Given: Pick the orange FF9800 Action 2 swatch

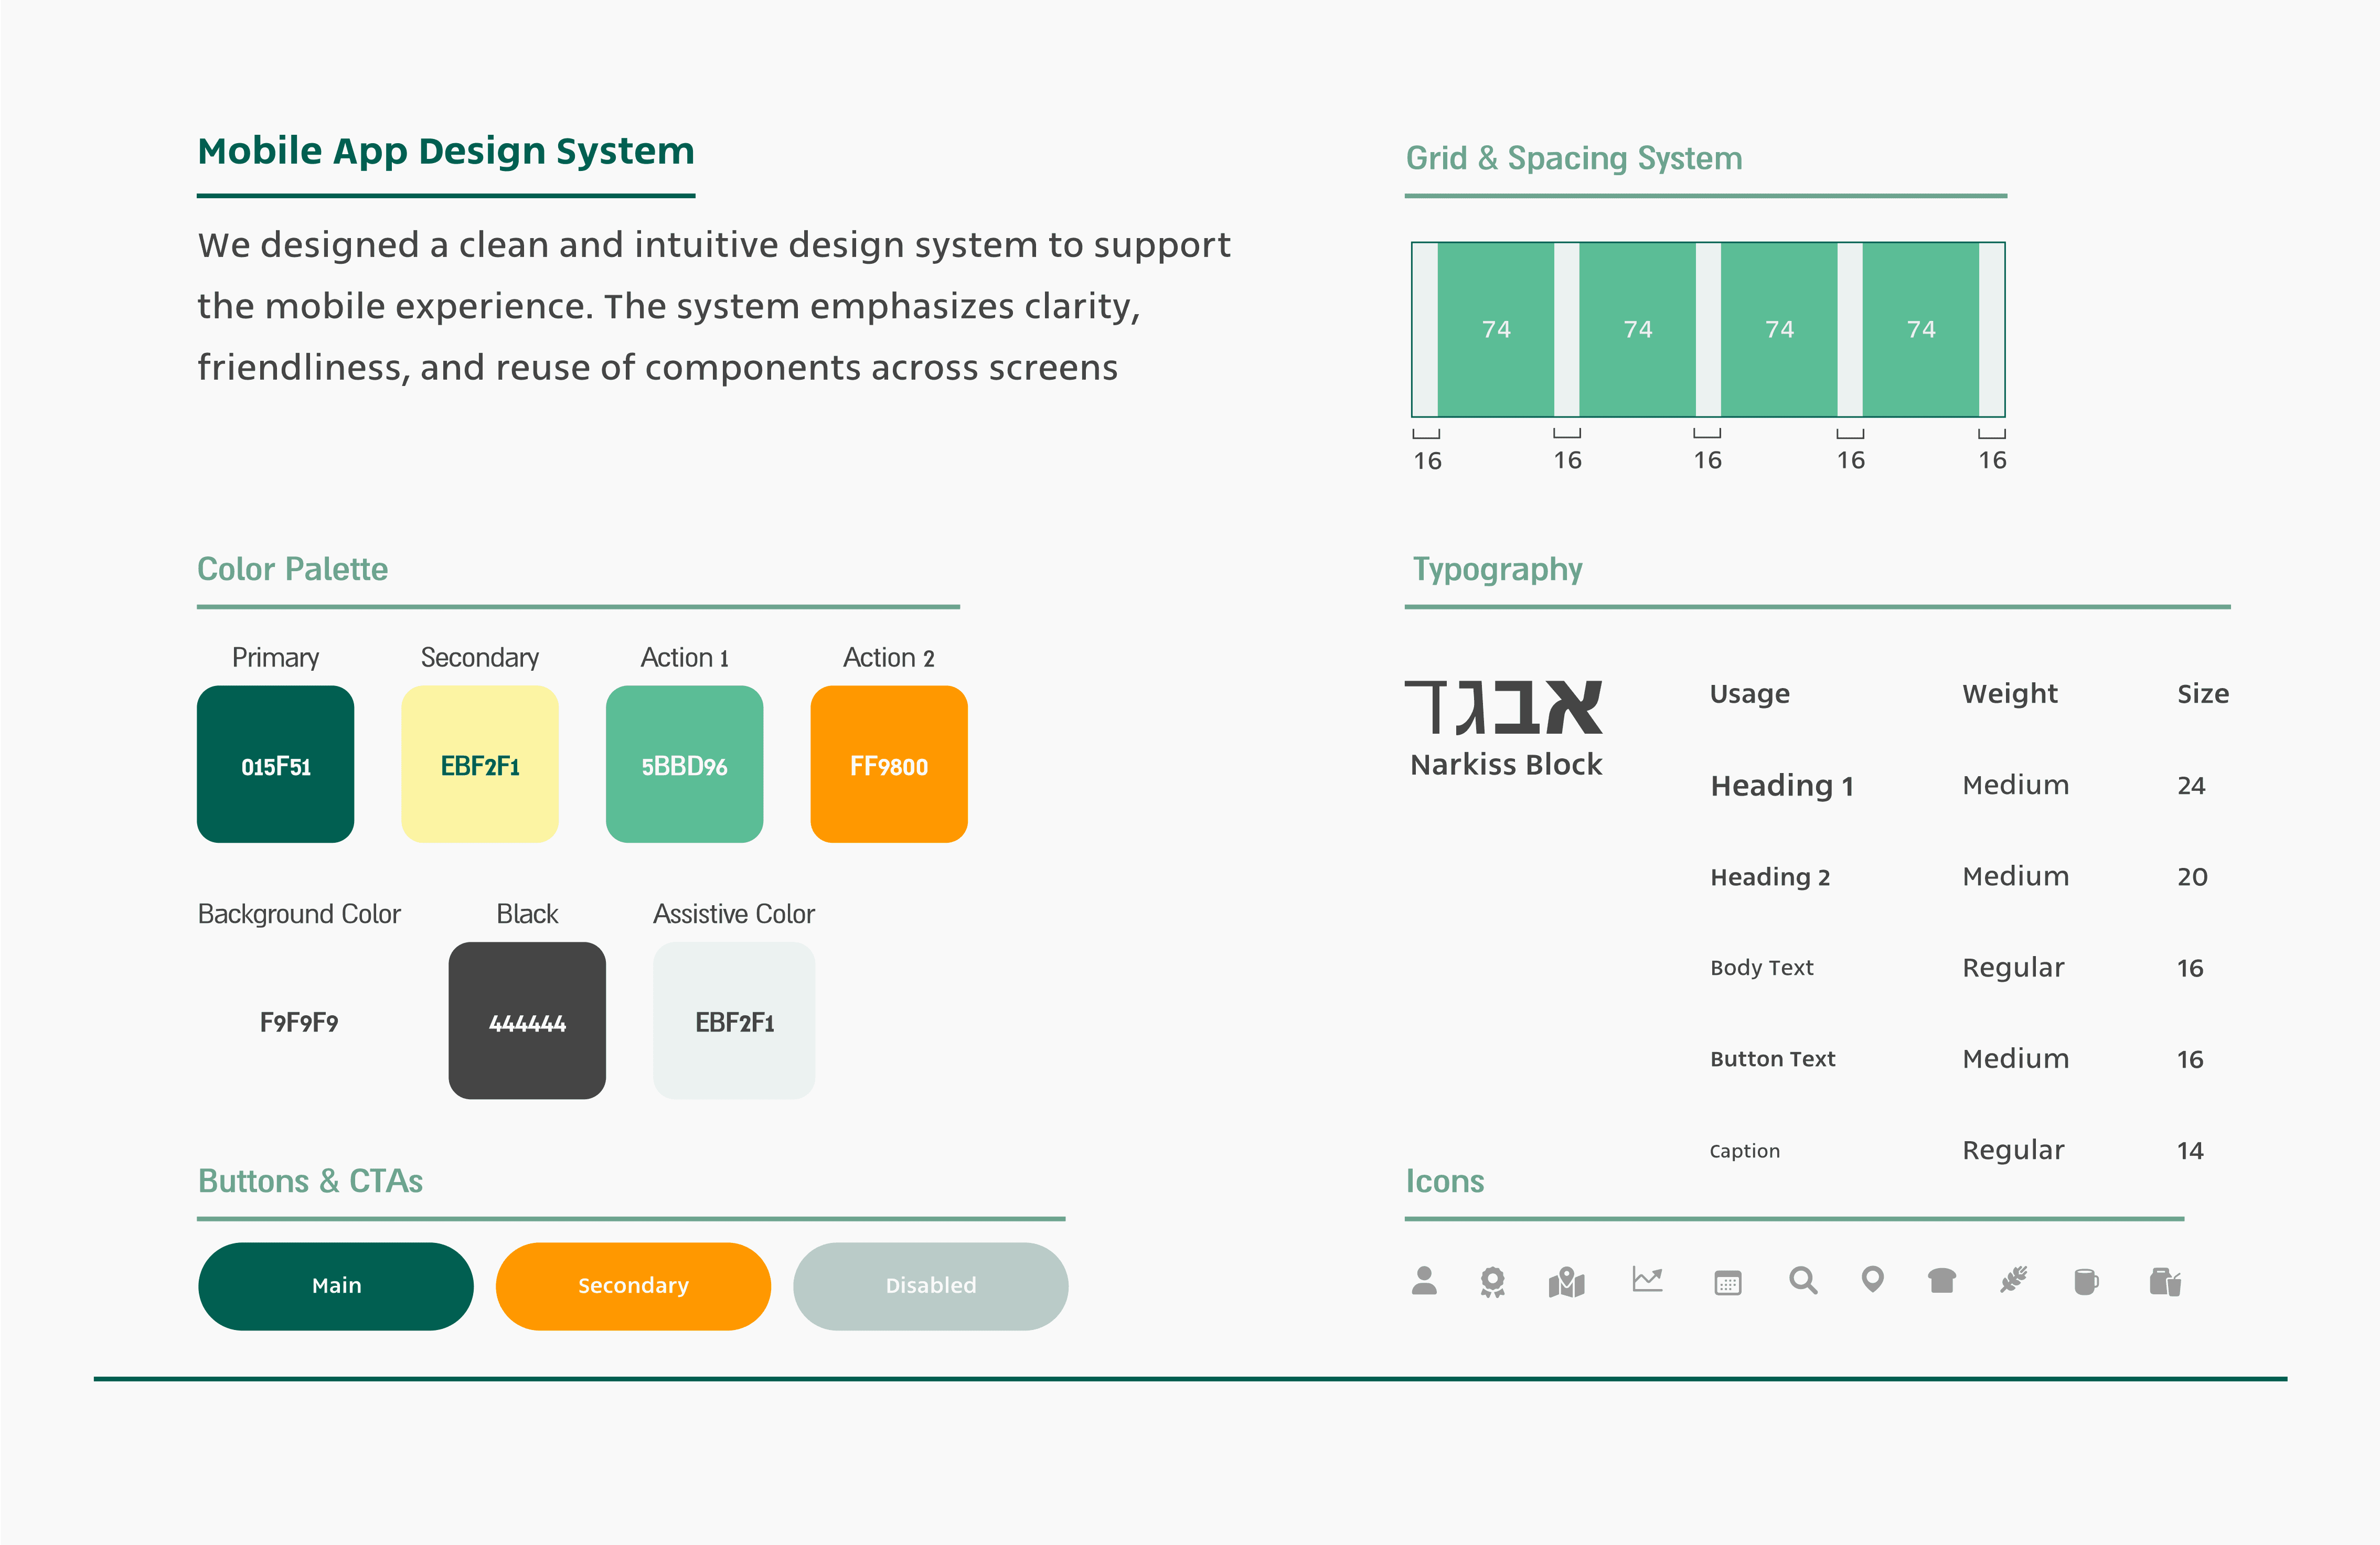Looking at the screenshot, I should click(888, 765).
